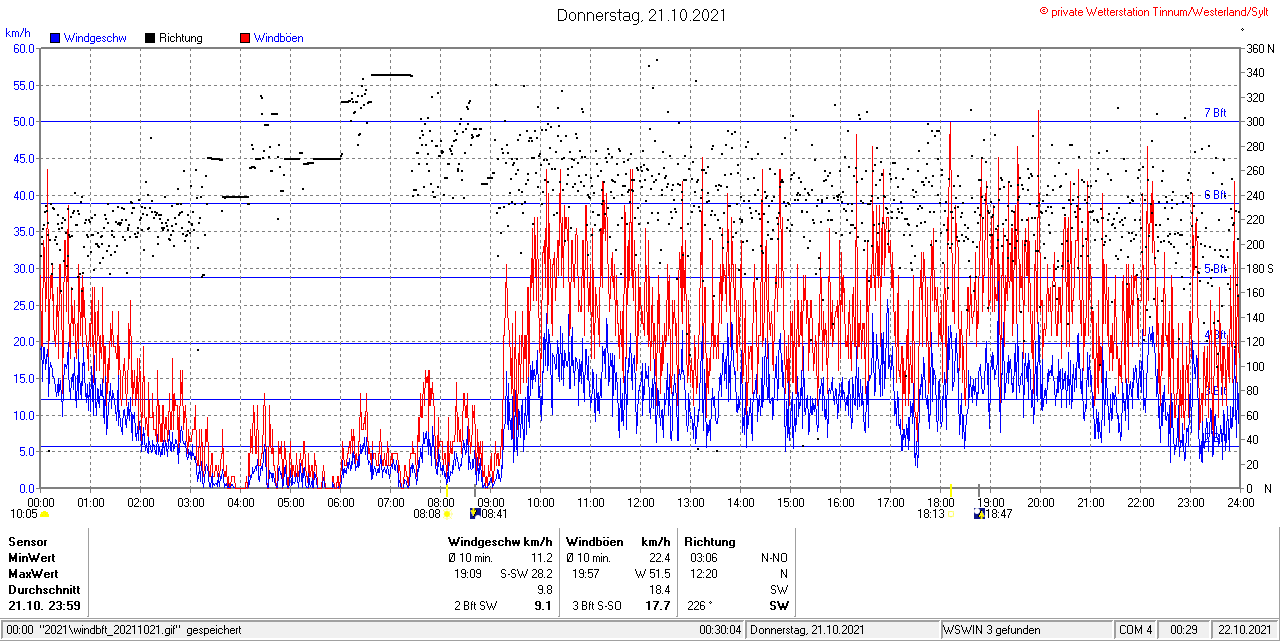1280x641 pixels.
Task: Click the 7 Bft scale label
Action: pyautogui.click(x=1215, y=113)
